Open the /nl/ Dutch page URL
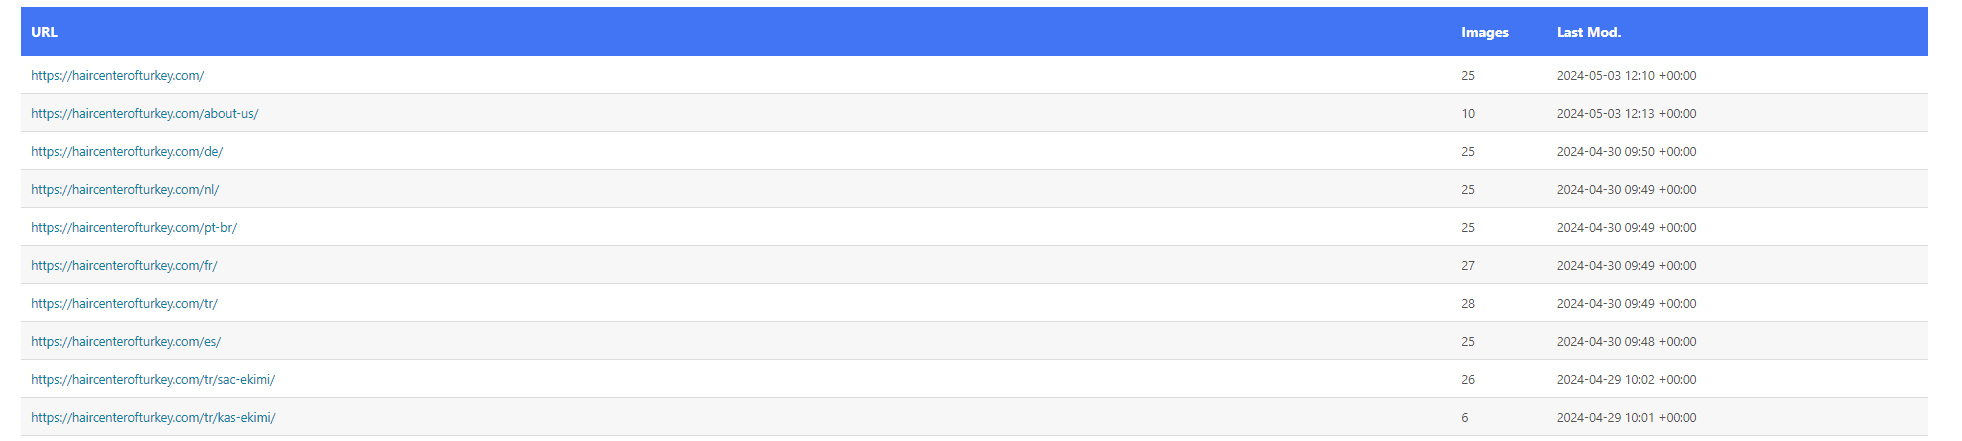 [125, 190]
